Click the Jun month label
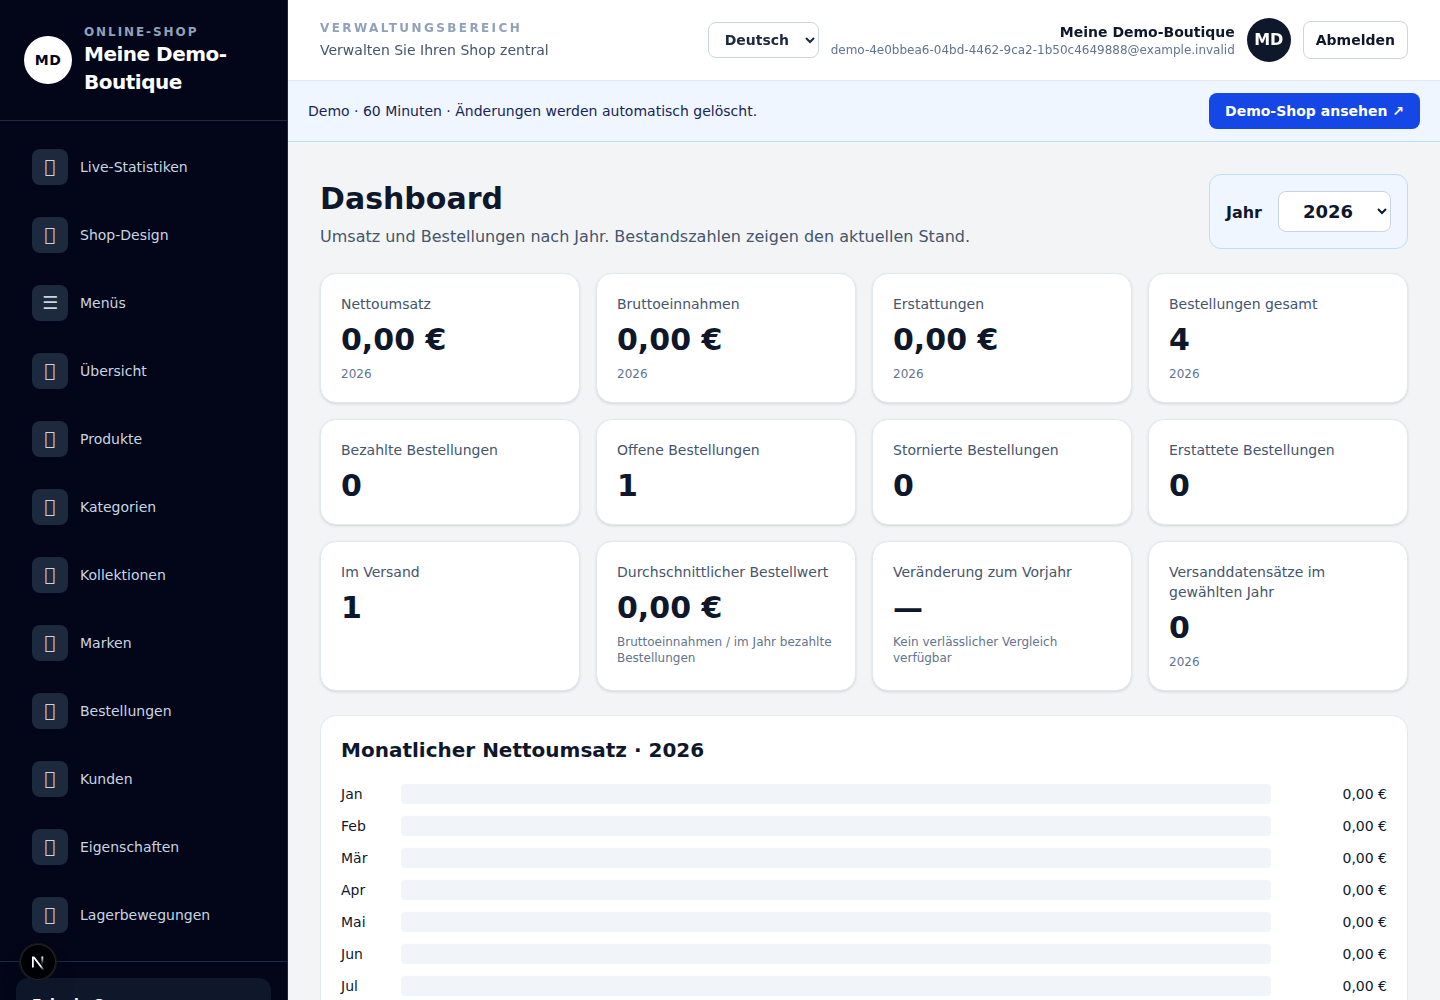The image size is (1440, 1000). pos(352,954)
